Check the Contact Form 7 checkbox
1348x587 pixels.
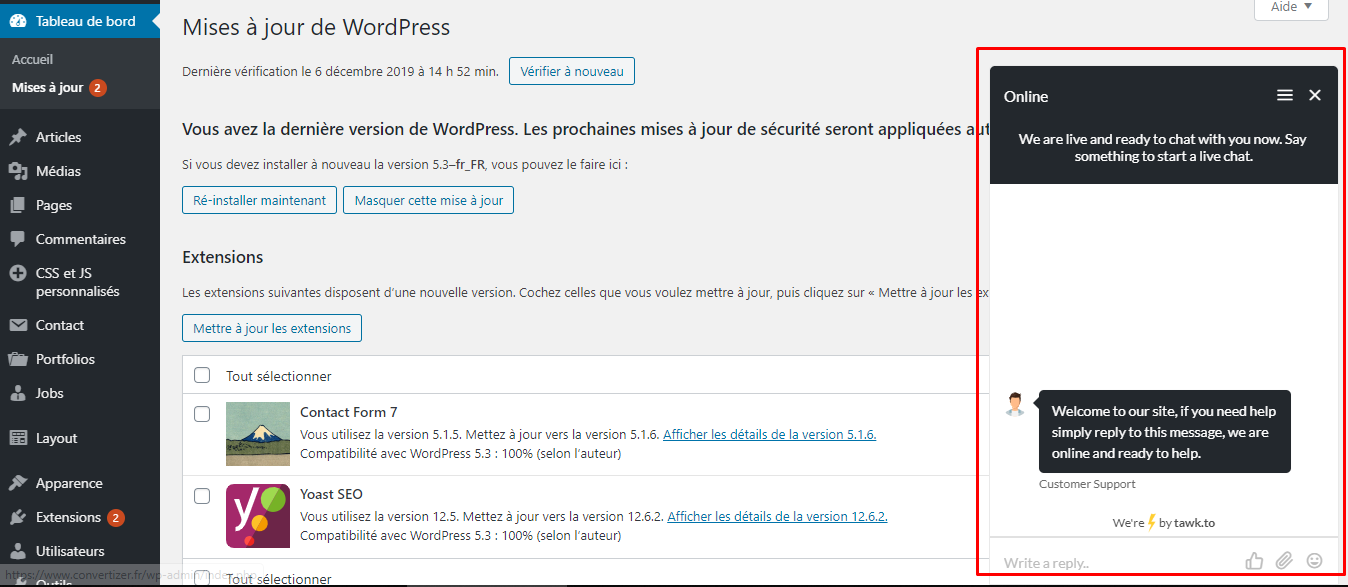(x=202, y=413)
